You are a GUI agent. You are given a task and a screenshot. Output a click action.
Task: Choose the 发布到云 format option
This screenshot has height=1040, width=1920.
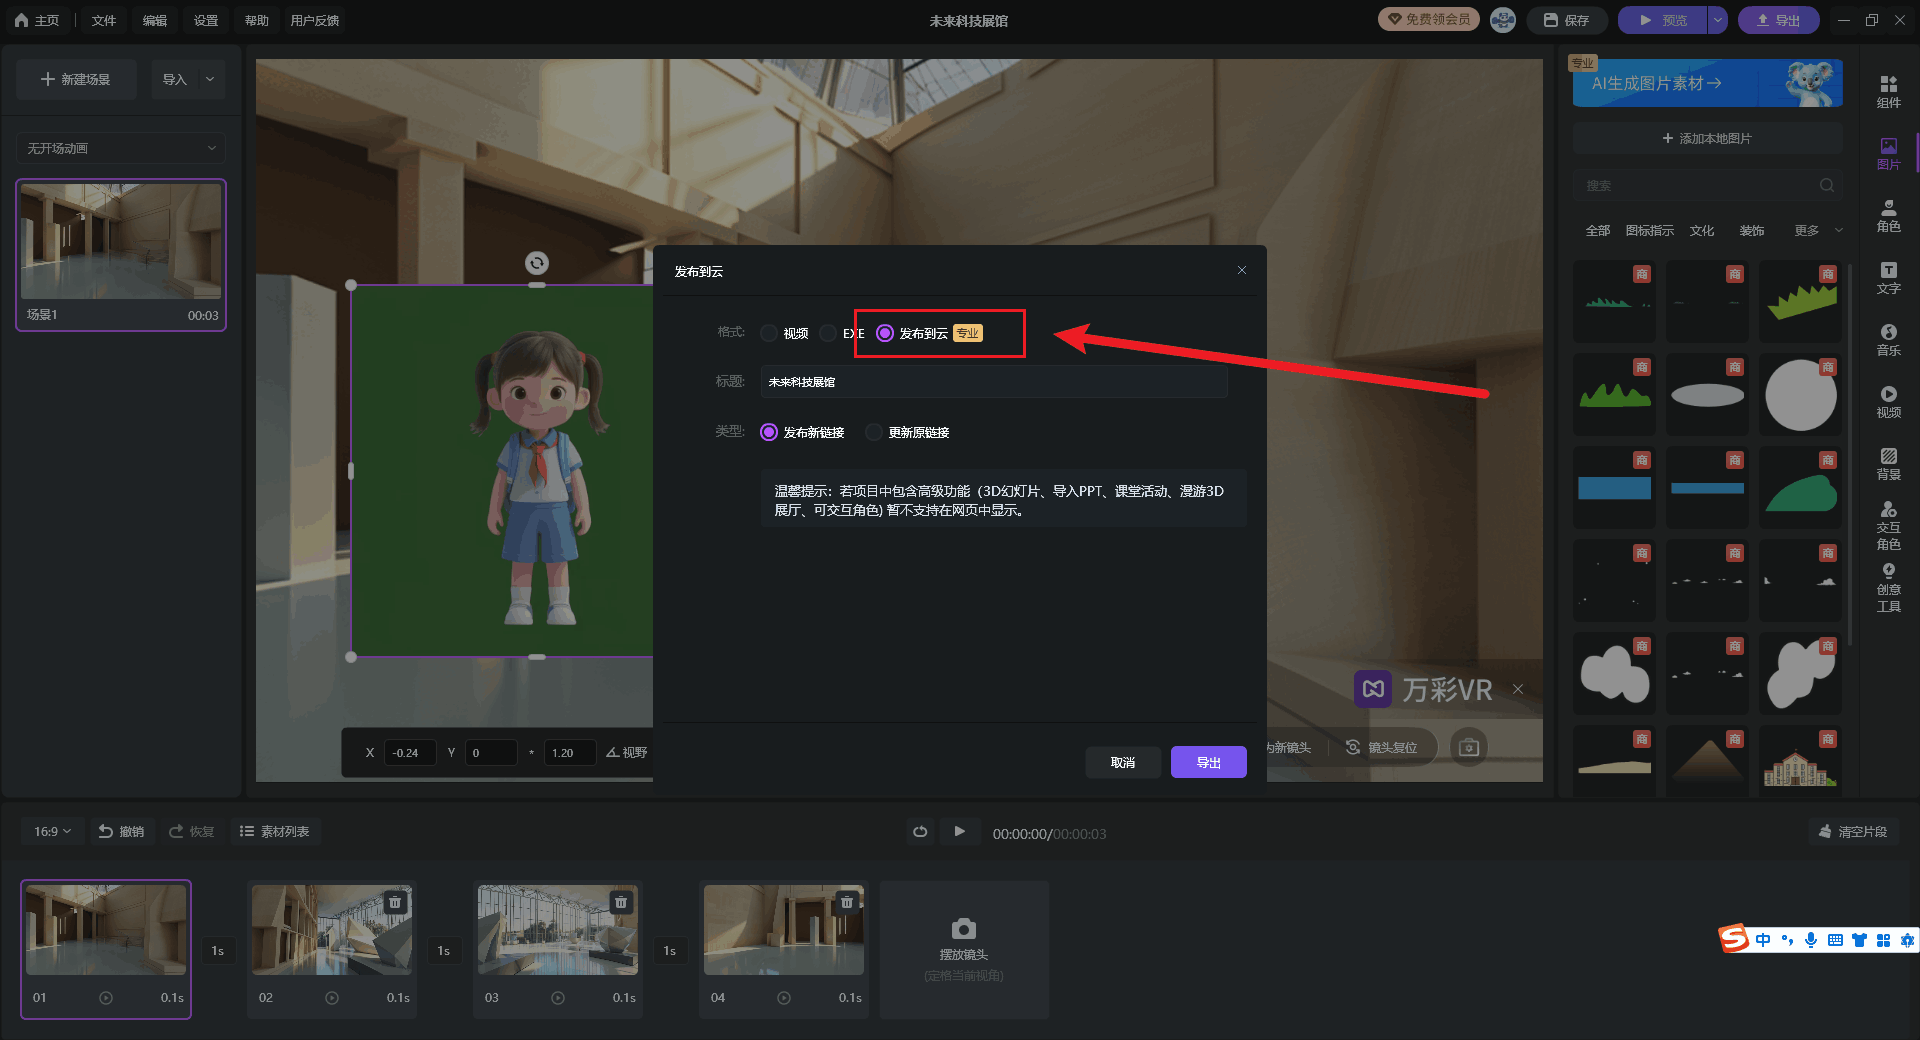click(x=885, y=334)
